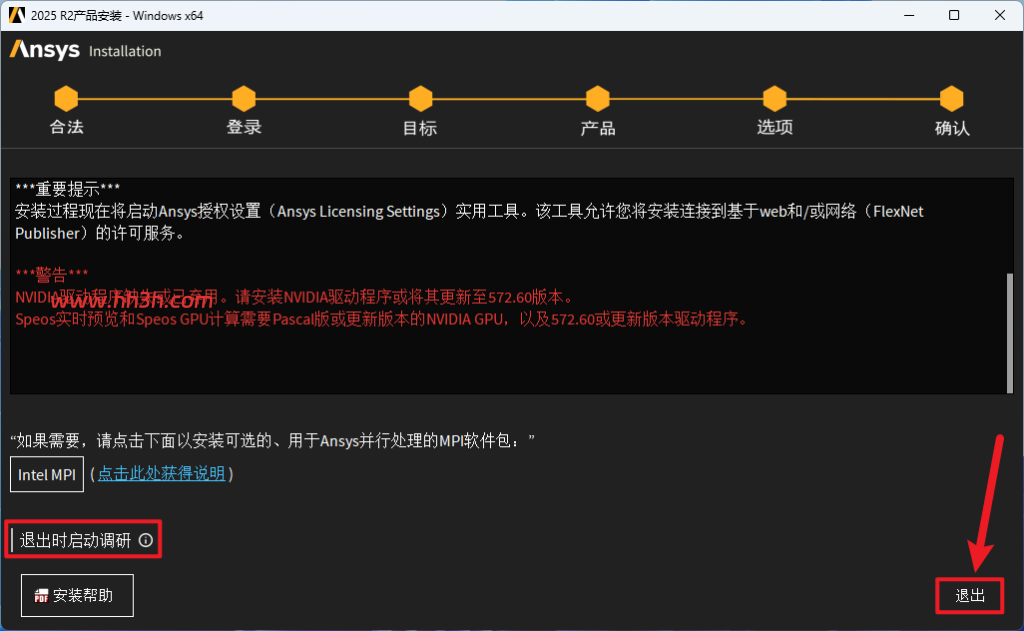Install the Intel MPI package
Viewport: 1024px width, 631px height.
click(47, 474)
